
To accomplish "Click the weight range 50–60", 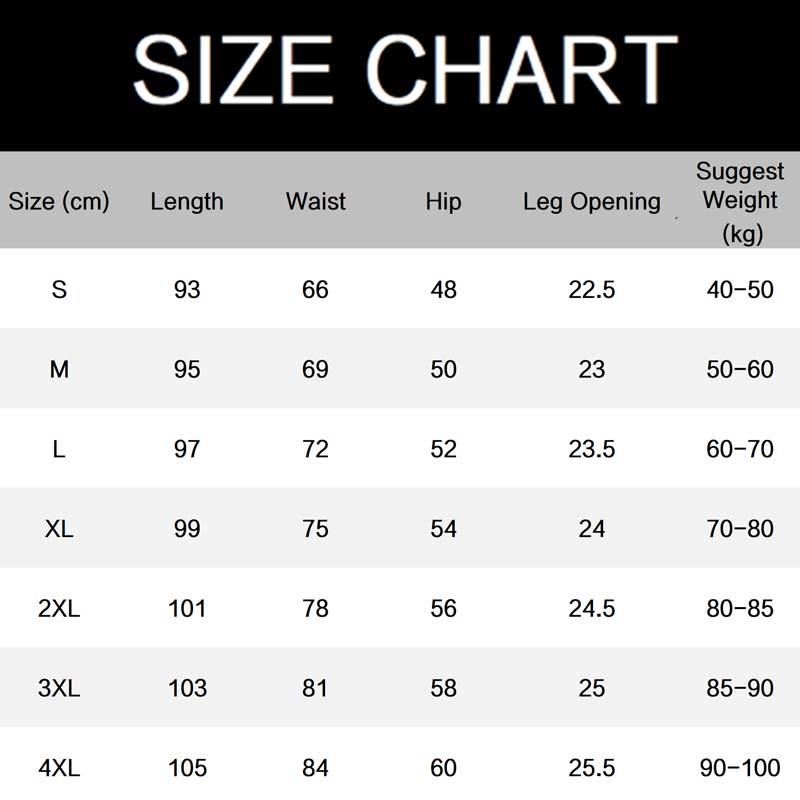I will [740, 369].
